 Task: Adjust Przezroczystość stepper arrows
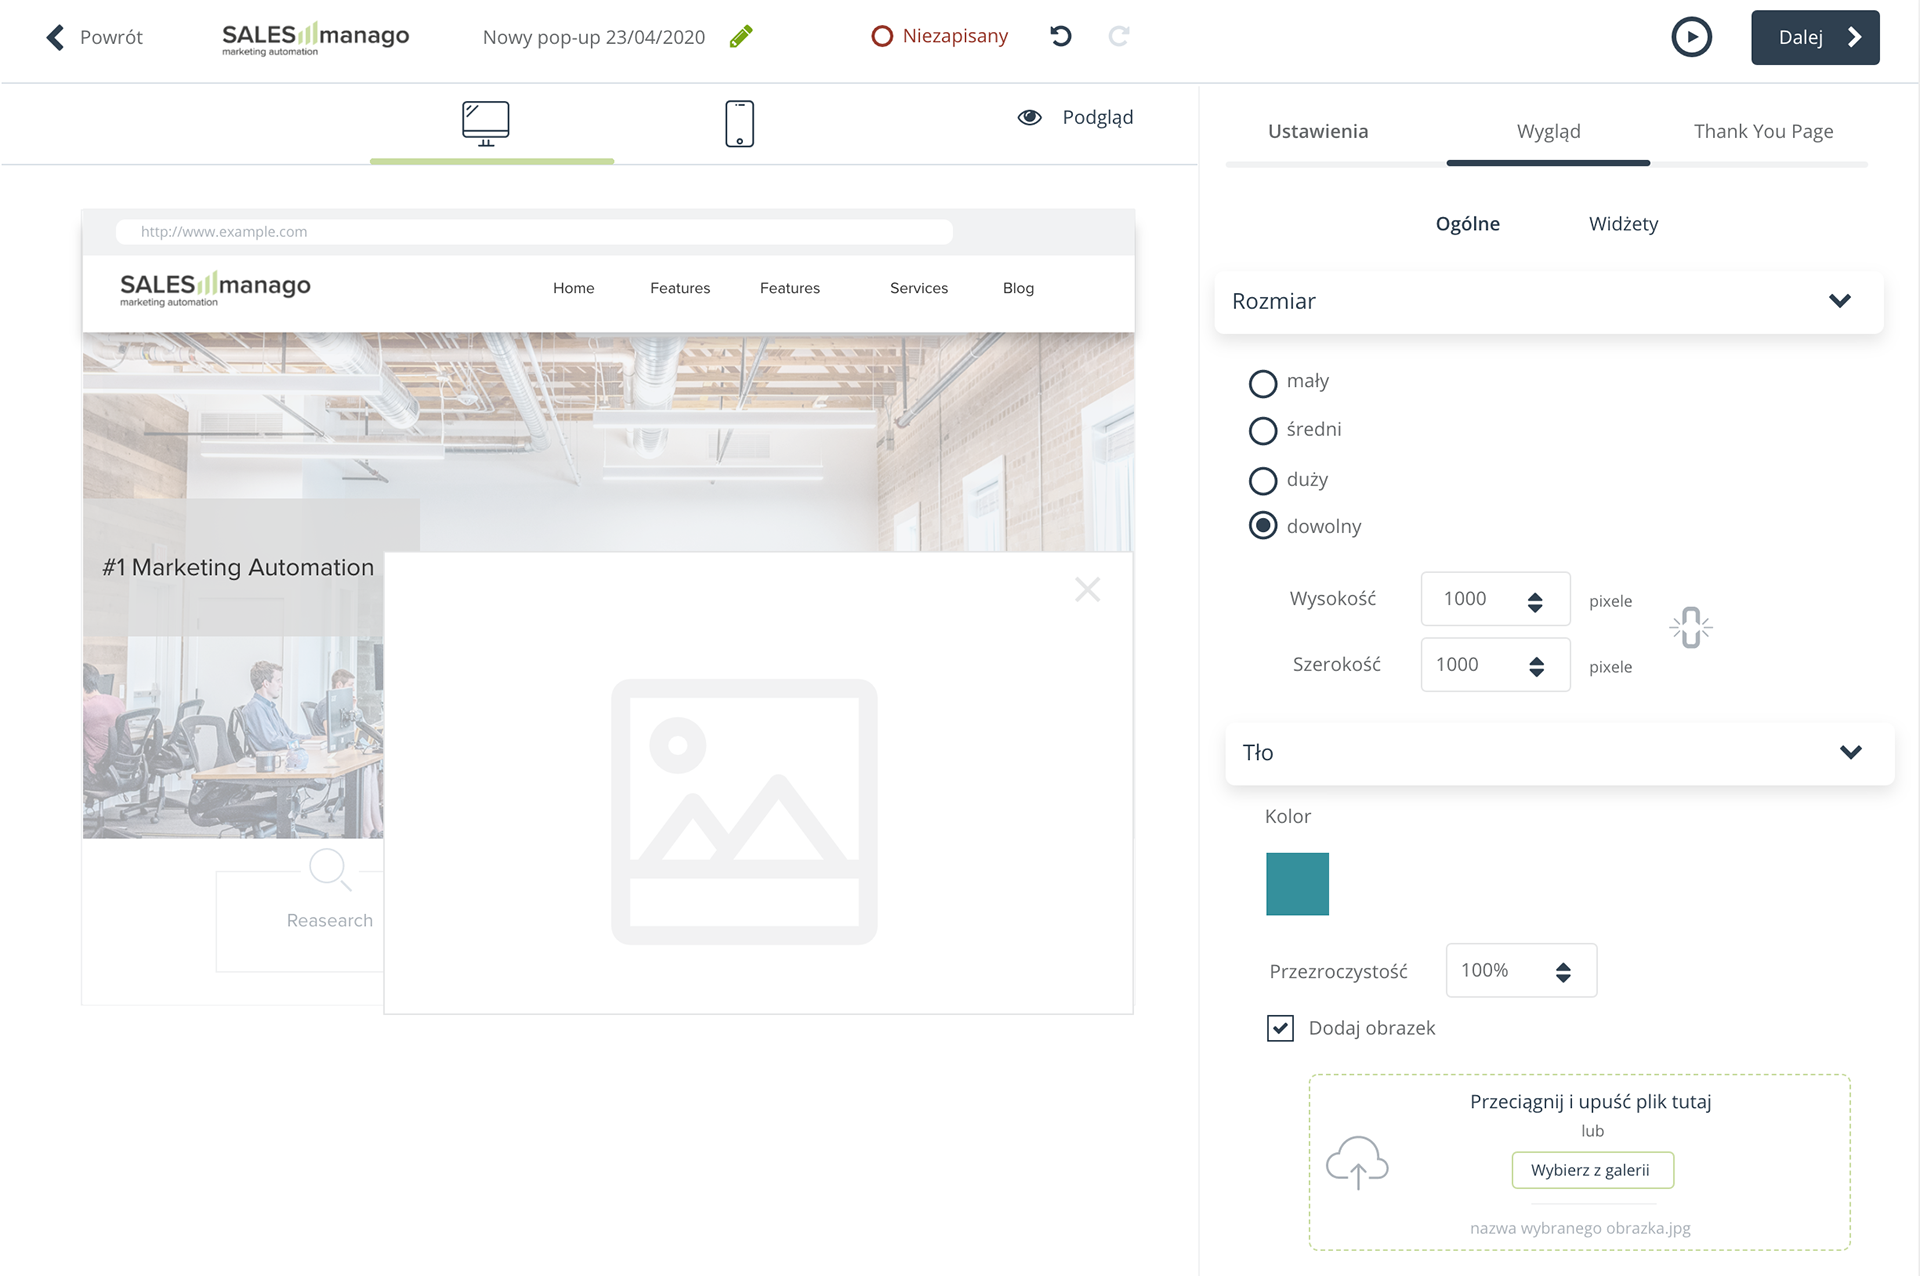pyautogui.click(x=1563, y=971)
